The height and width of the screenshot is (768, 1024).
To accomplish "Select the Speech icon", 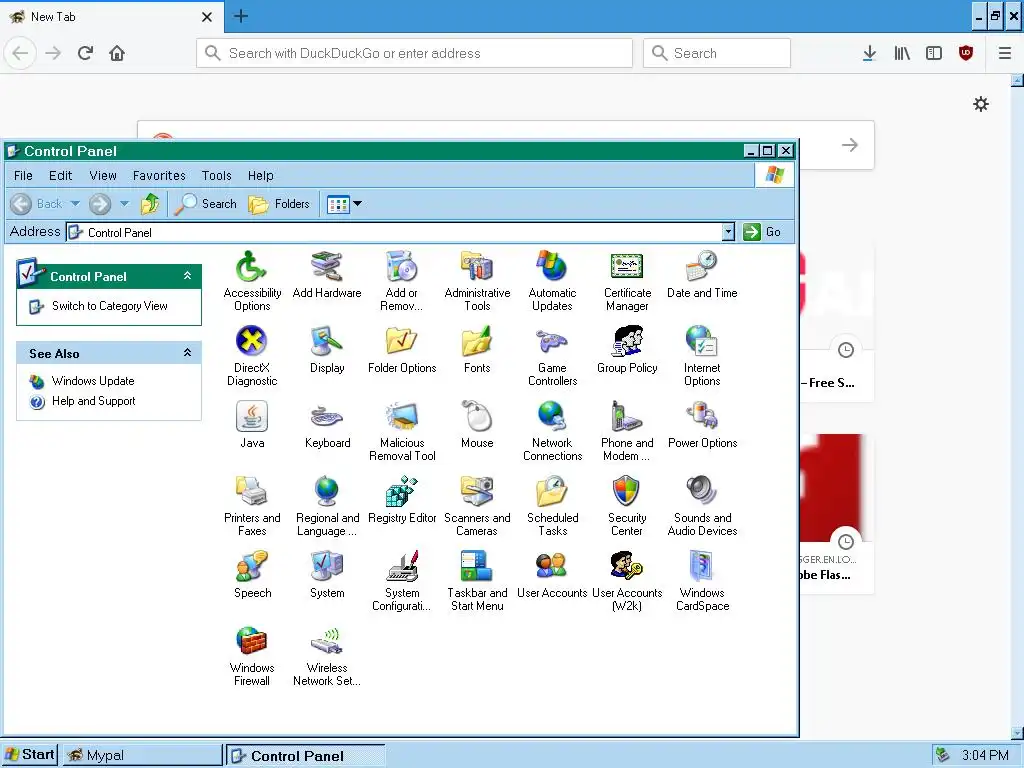I will (x=252, y=566).
